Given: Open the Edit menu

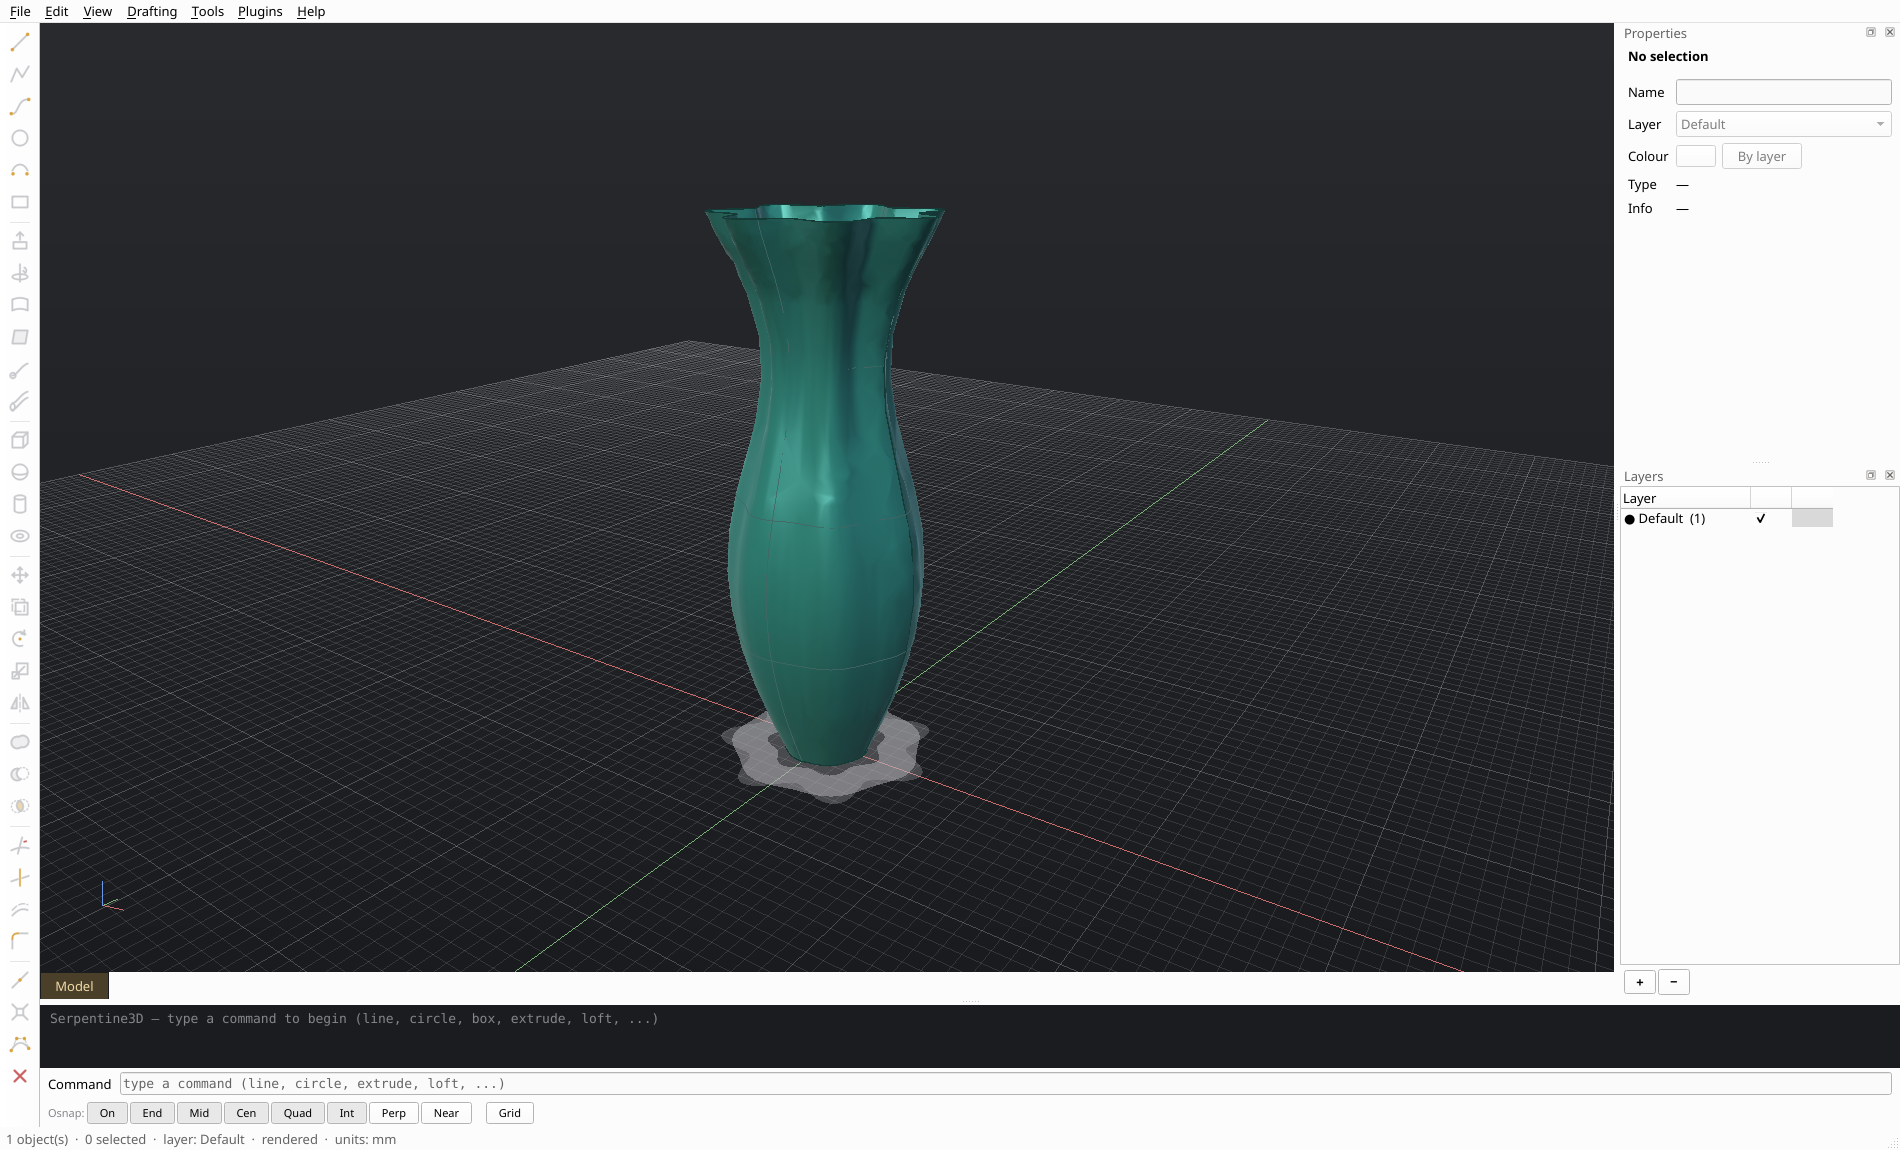Looking at the screenshot, I should [57, 11].
